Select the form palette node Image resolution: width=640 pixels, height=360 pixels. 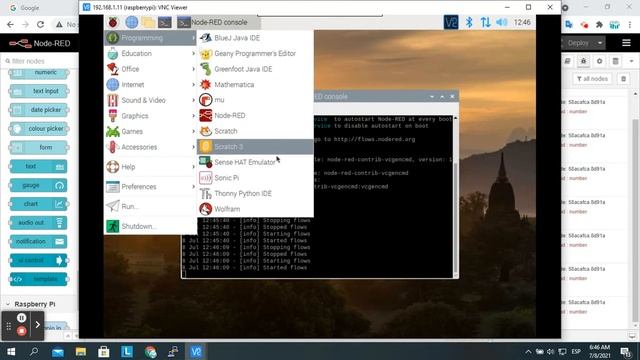click(x=39, y=147)
